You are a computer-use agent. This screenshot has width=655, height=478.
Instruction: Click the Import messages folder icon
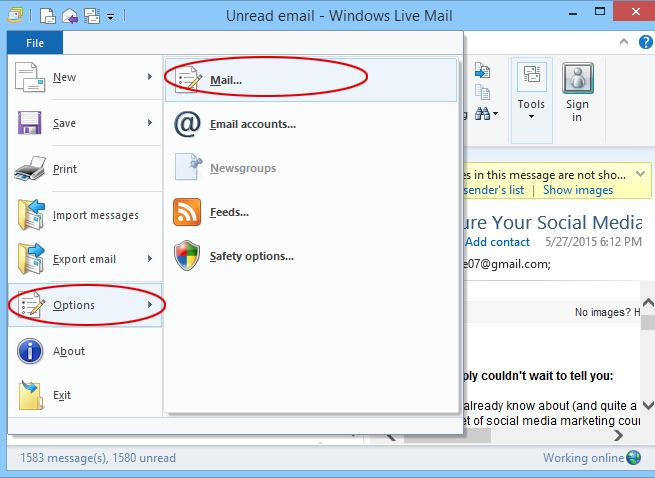click(31, 215)
